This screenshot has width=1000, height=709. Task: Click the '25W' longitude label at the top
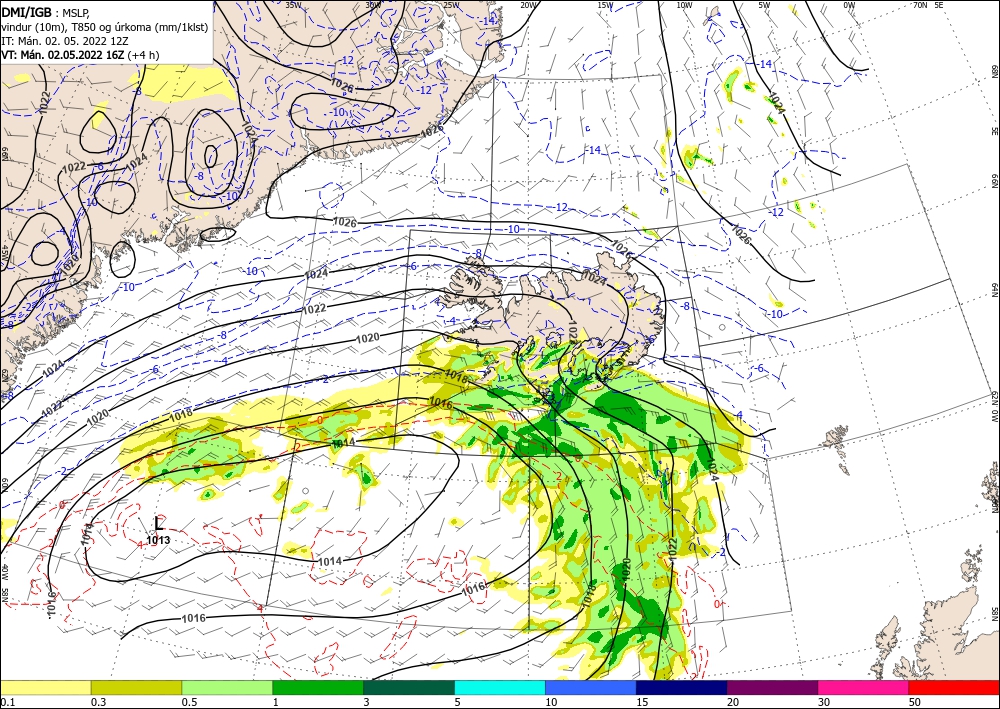tap(451, 5)
